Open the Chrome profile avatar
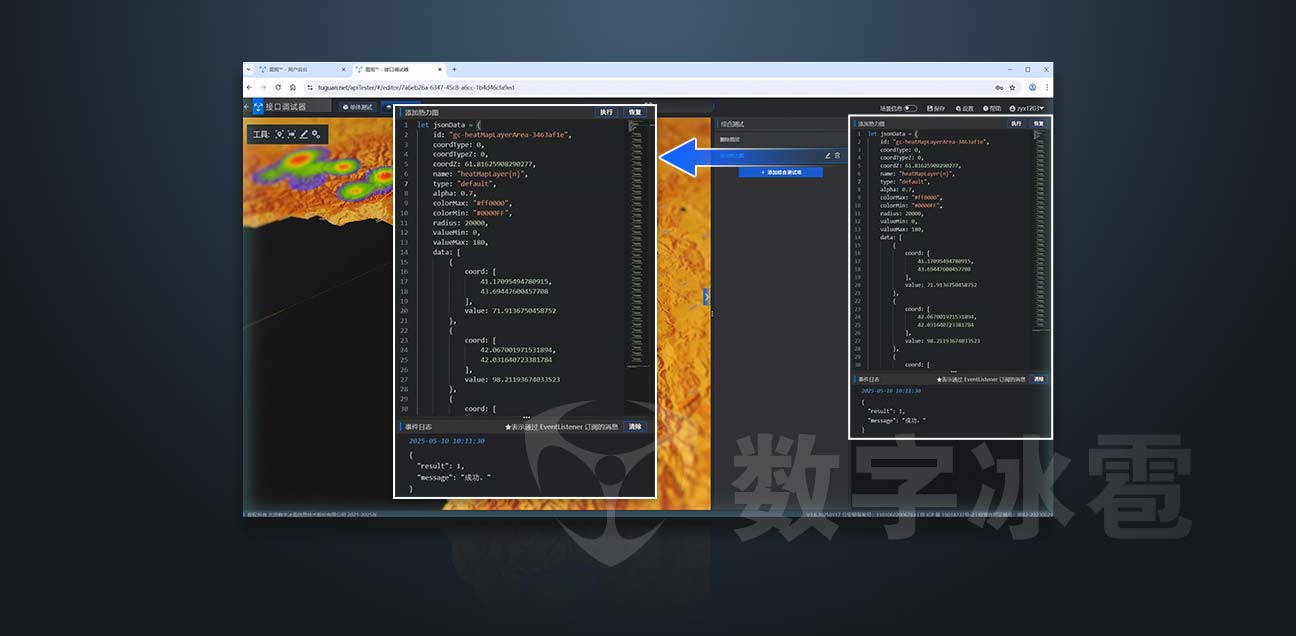1296x636 pixels. click(1032, 88)
